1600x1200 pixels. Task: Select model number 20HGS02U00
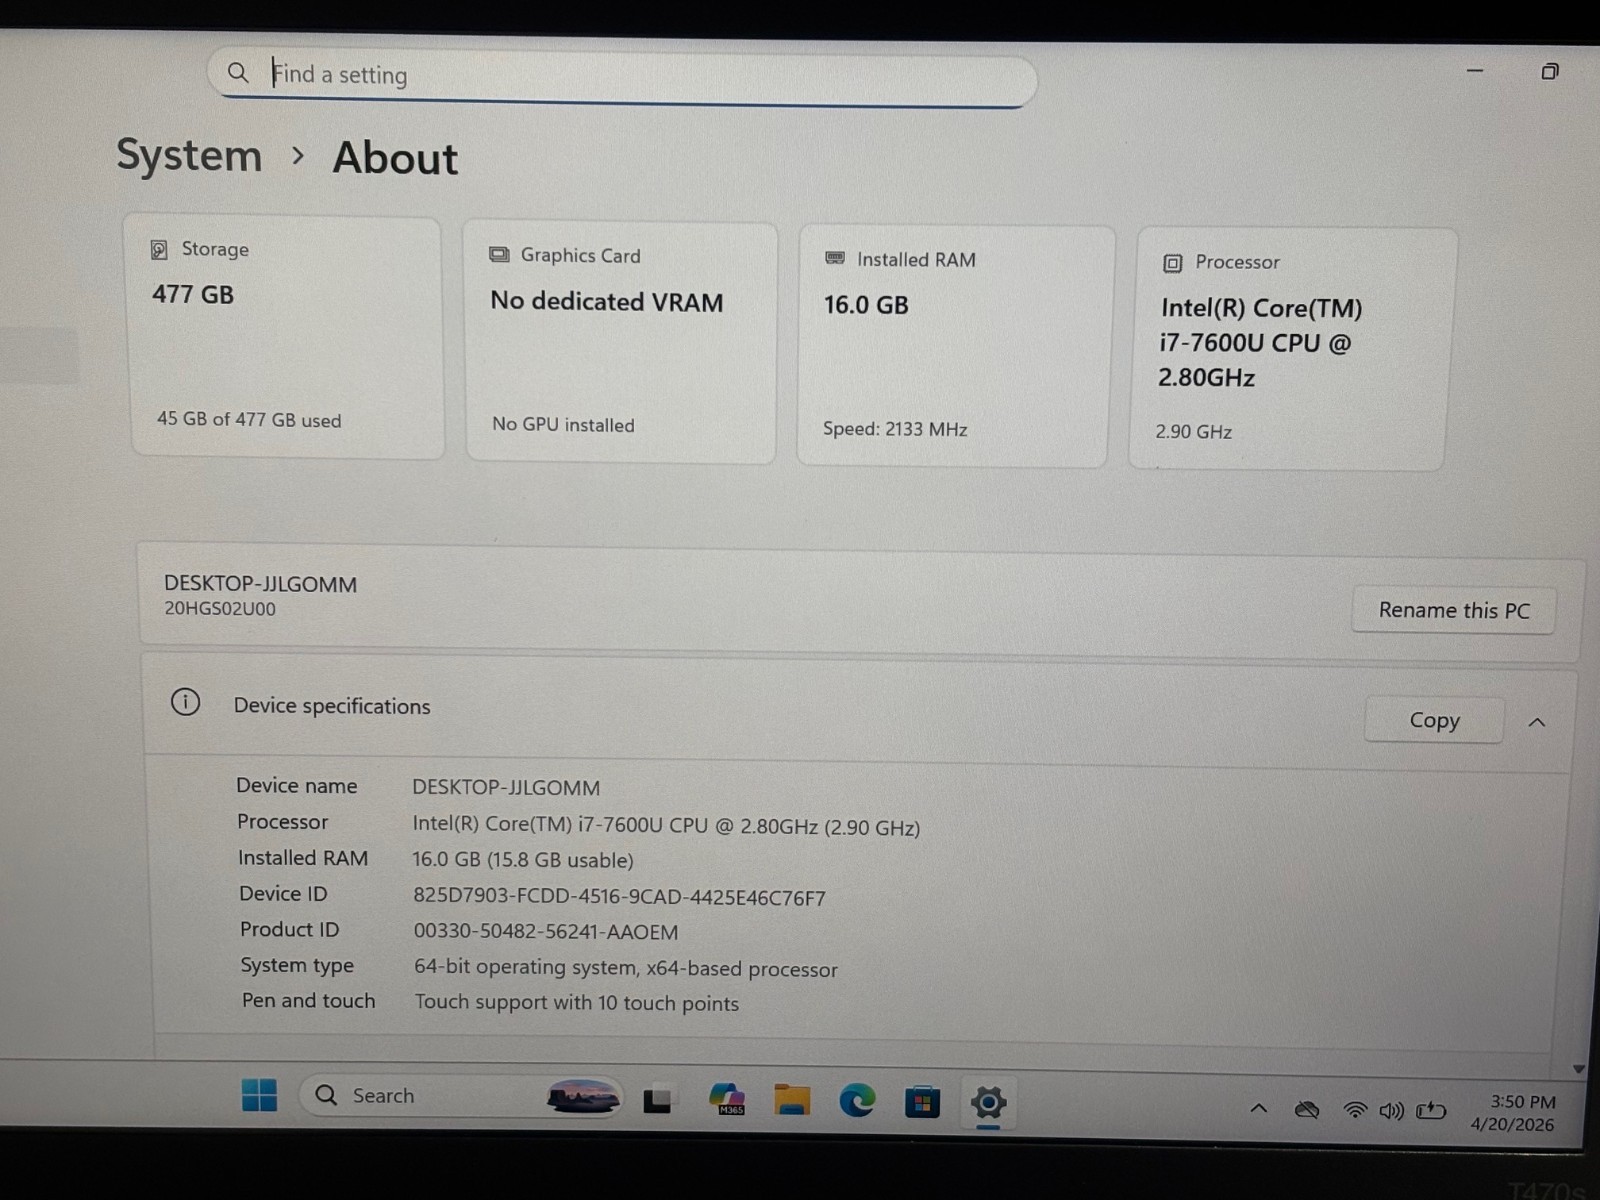pyautogui.click(x=220, y=609)
